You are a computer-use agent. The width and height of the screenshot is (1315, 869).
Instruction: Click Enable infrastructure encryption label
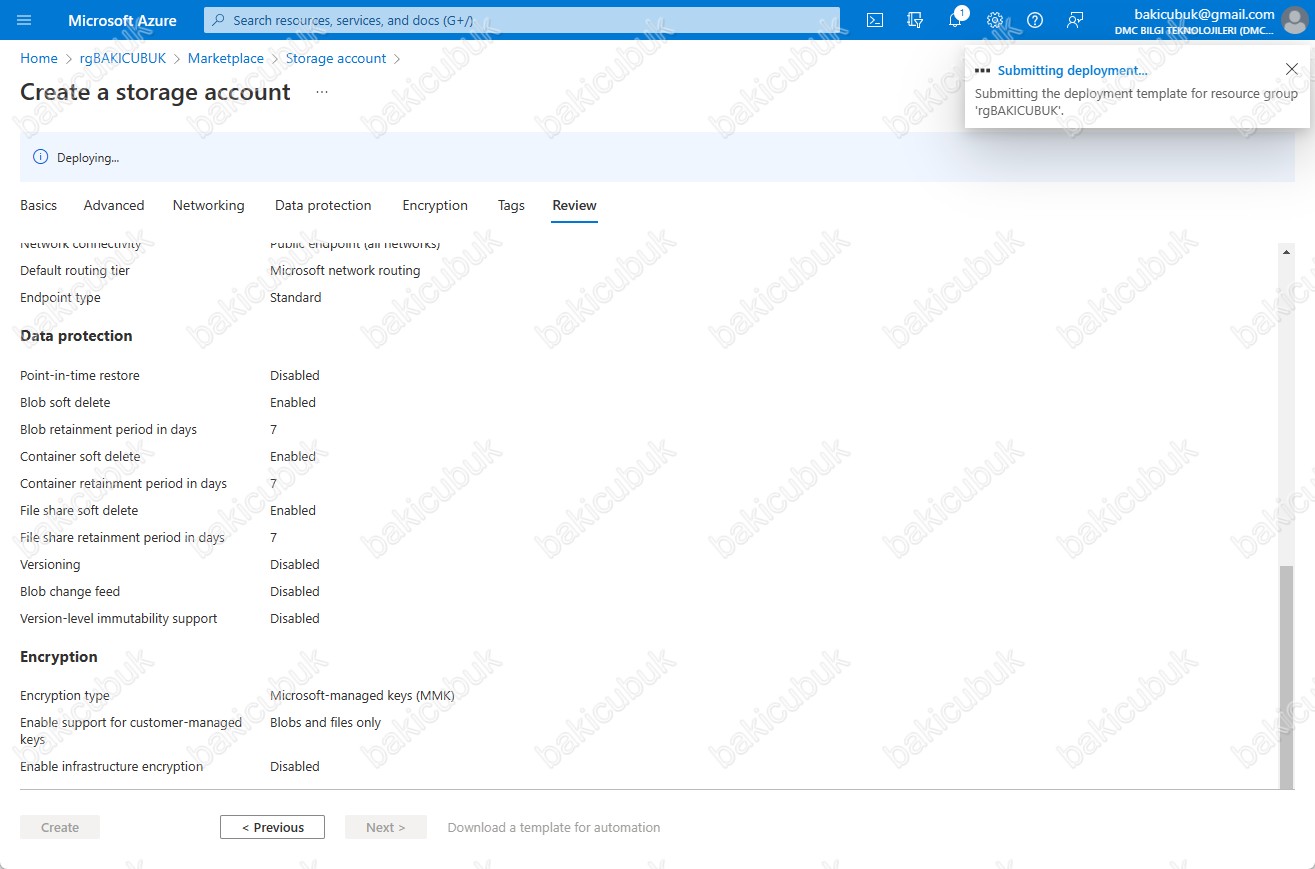(112, 767)
